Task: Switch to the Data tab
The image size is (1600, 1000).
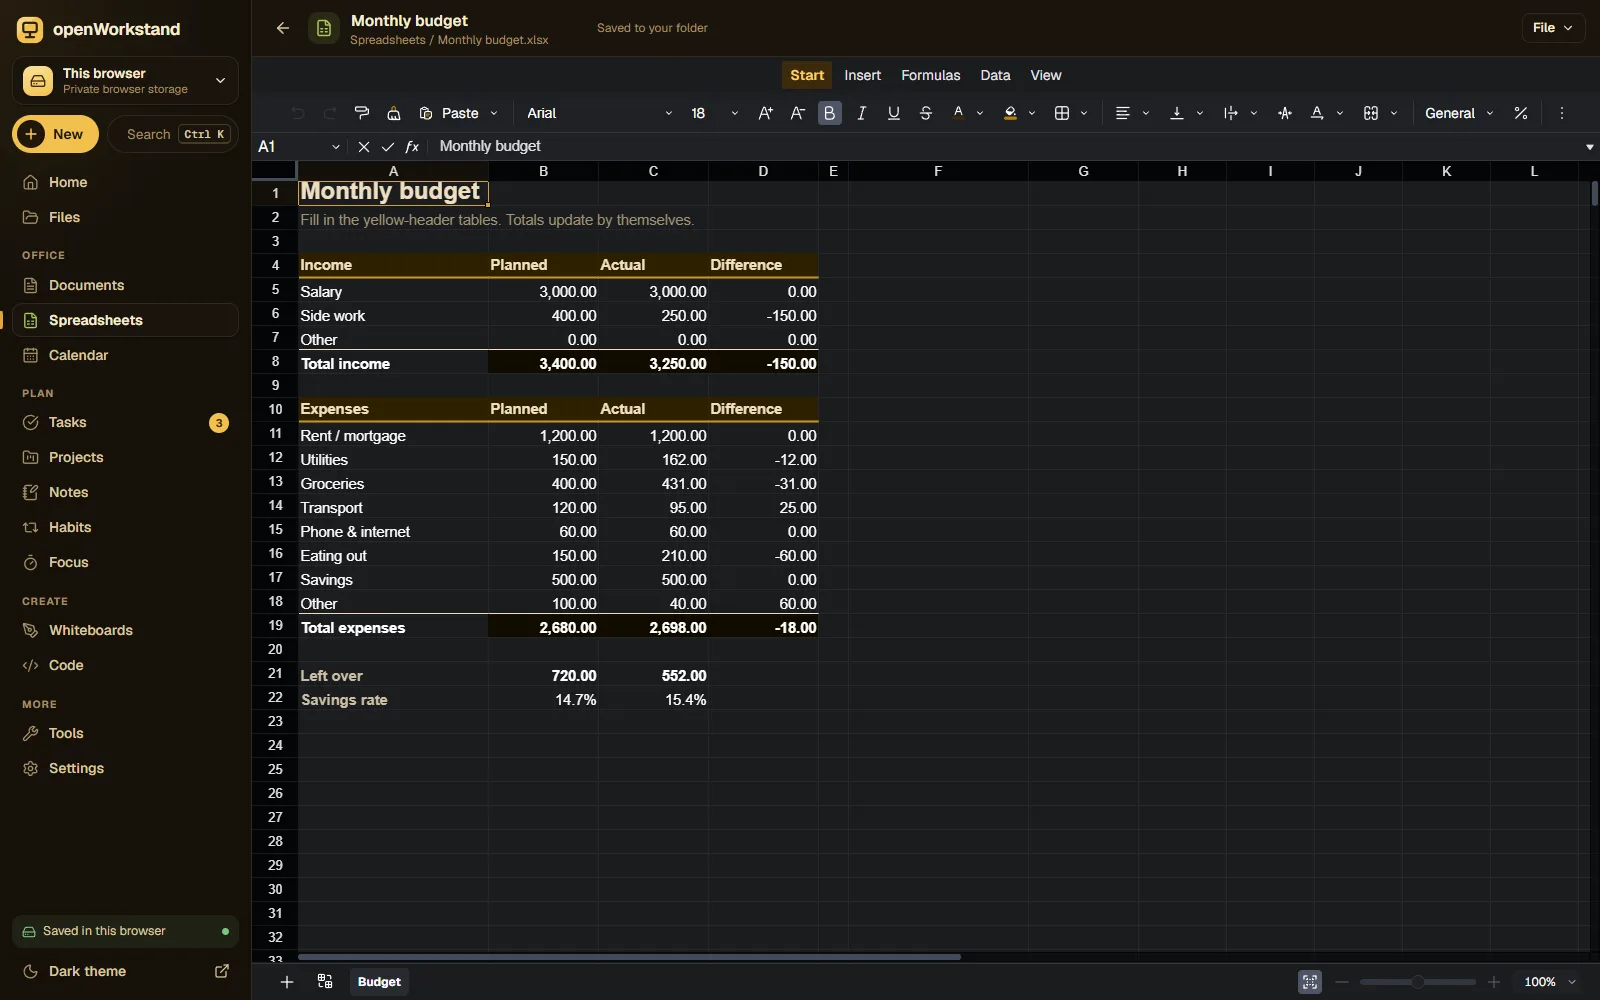Action: click(x=995, y=75)
